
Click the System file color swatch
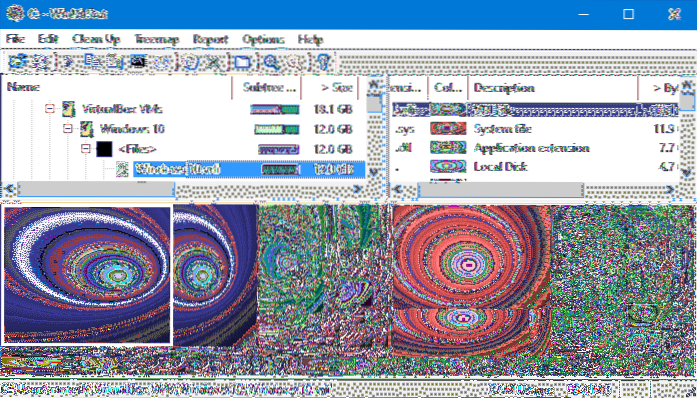tap(448, 129)
